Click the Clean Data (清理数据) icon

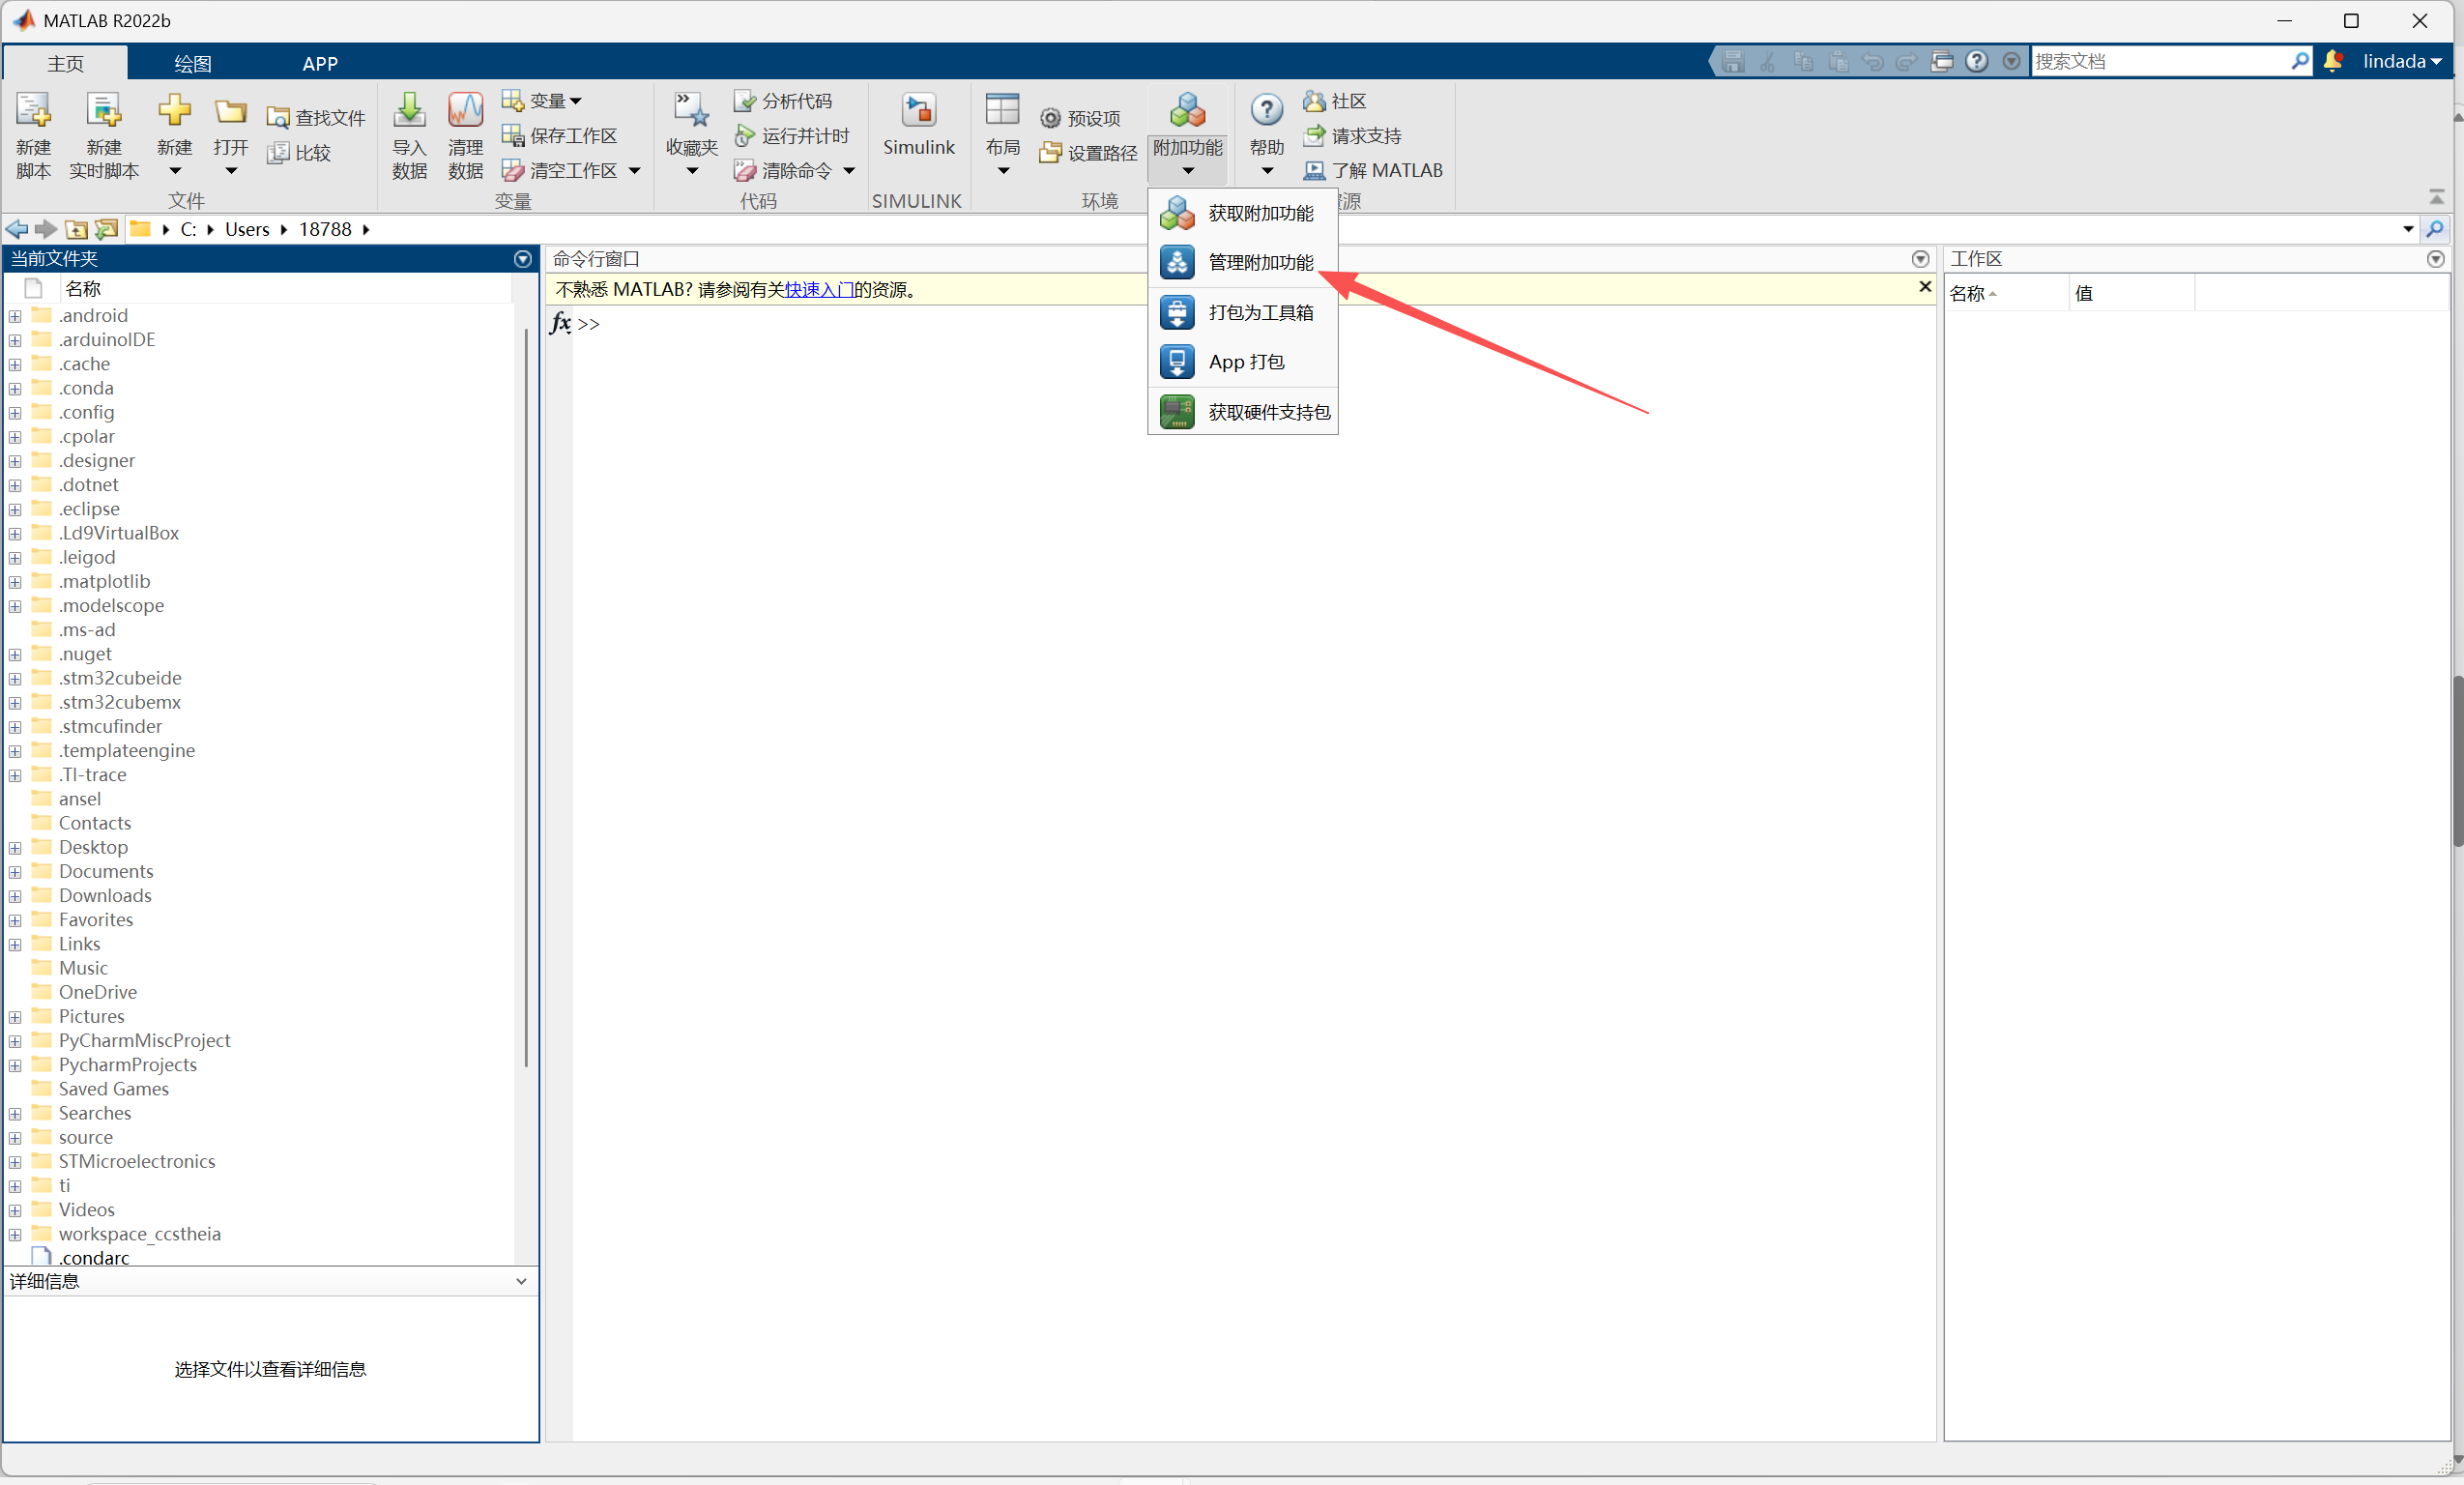tap(465, 112)
